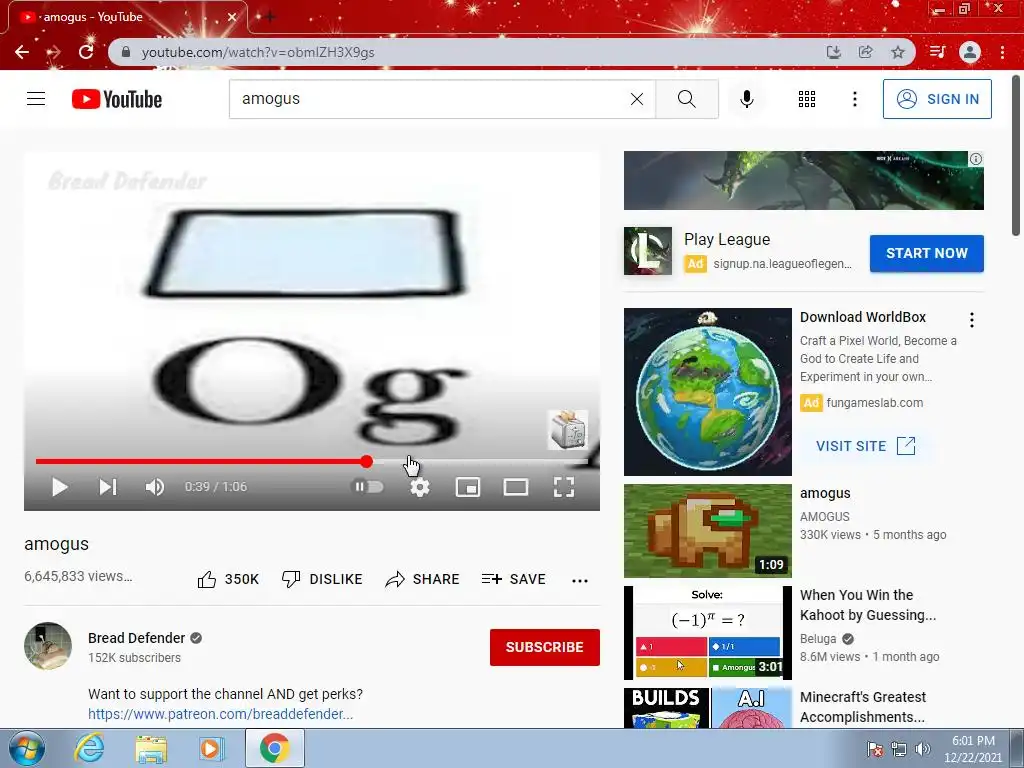Click the League ad banner image

(803, 180)
